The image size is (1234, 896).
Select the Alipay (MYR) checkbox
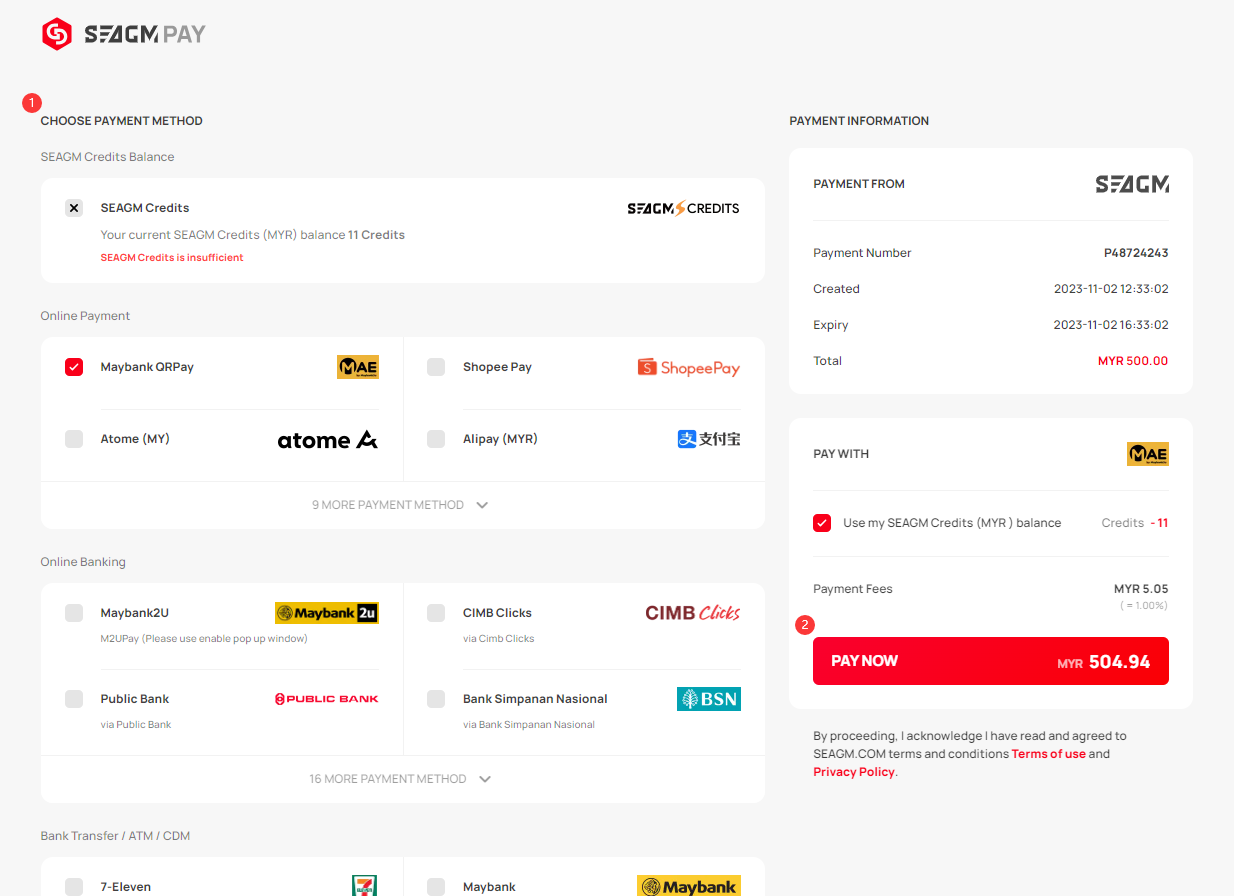click(x=436, y=439)
